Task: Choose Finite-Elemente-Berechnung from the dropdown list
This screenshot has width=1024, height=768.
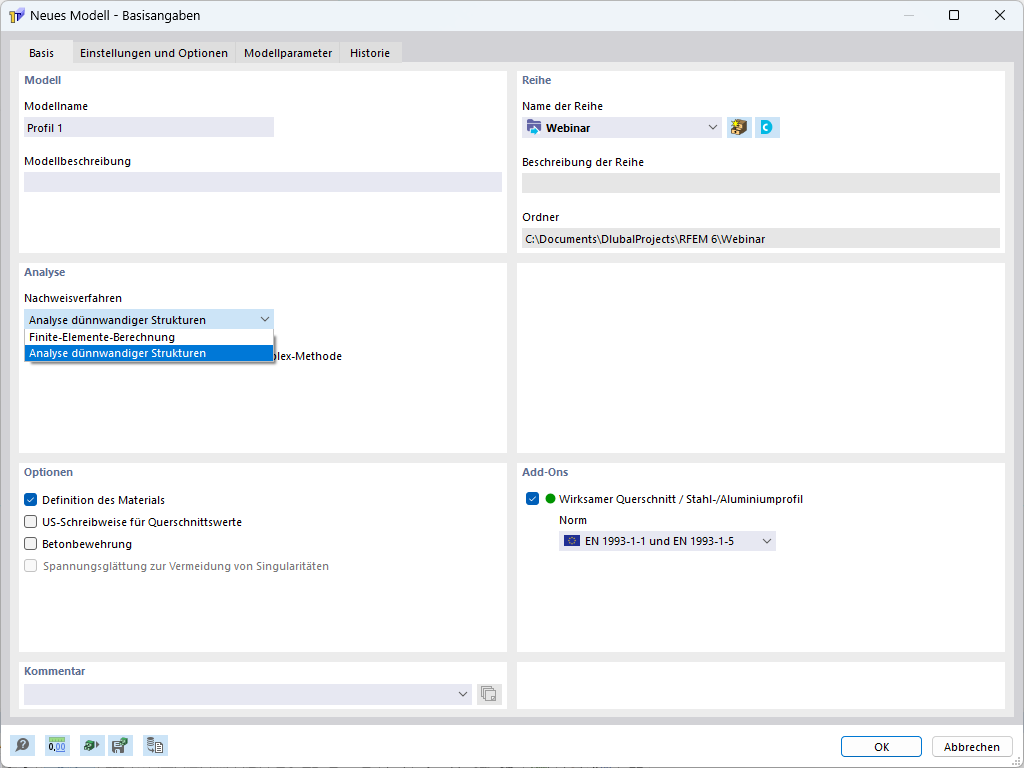Action: (102, 337)
